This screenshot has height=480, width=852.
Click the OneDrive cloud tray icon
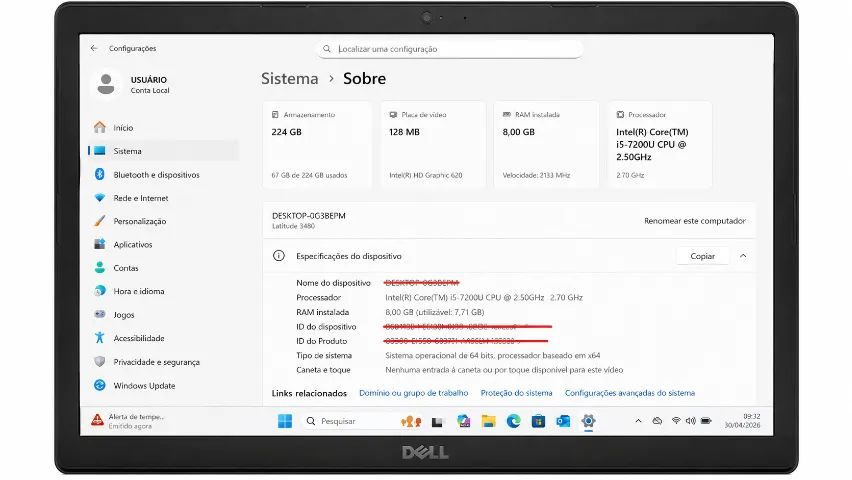[x=657, y=421]
